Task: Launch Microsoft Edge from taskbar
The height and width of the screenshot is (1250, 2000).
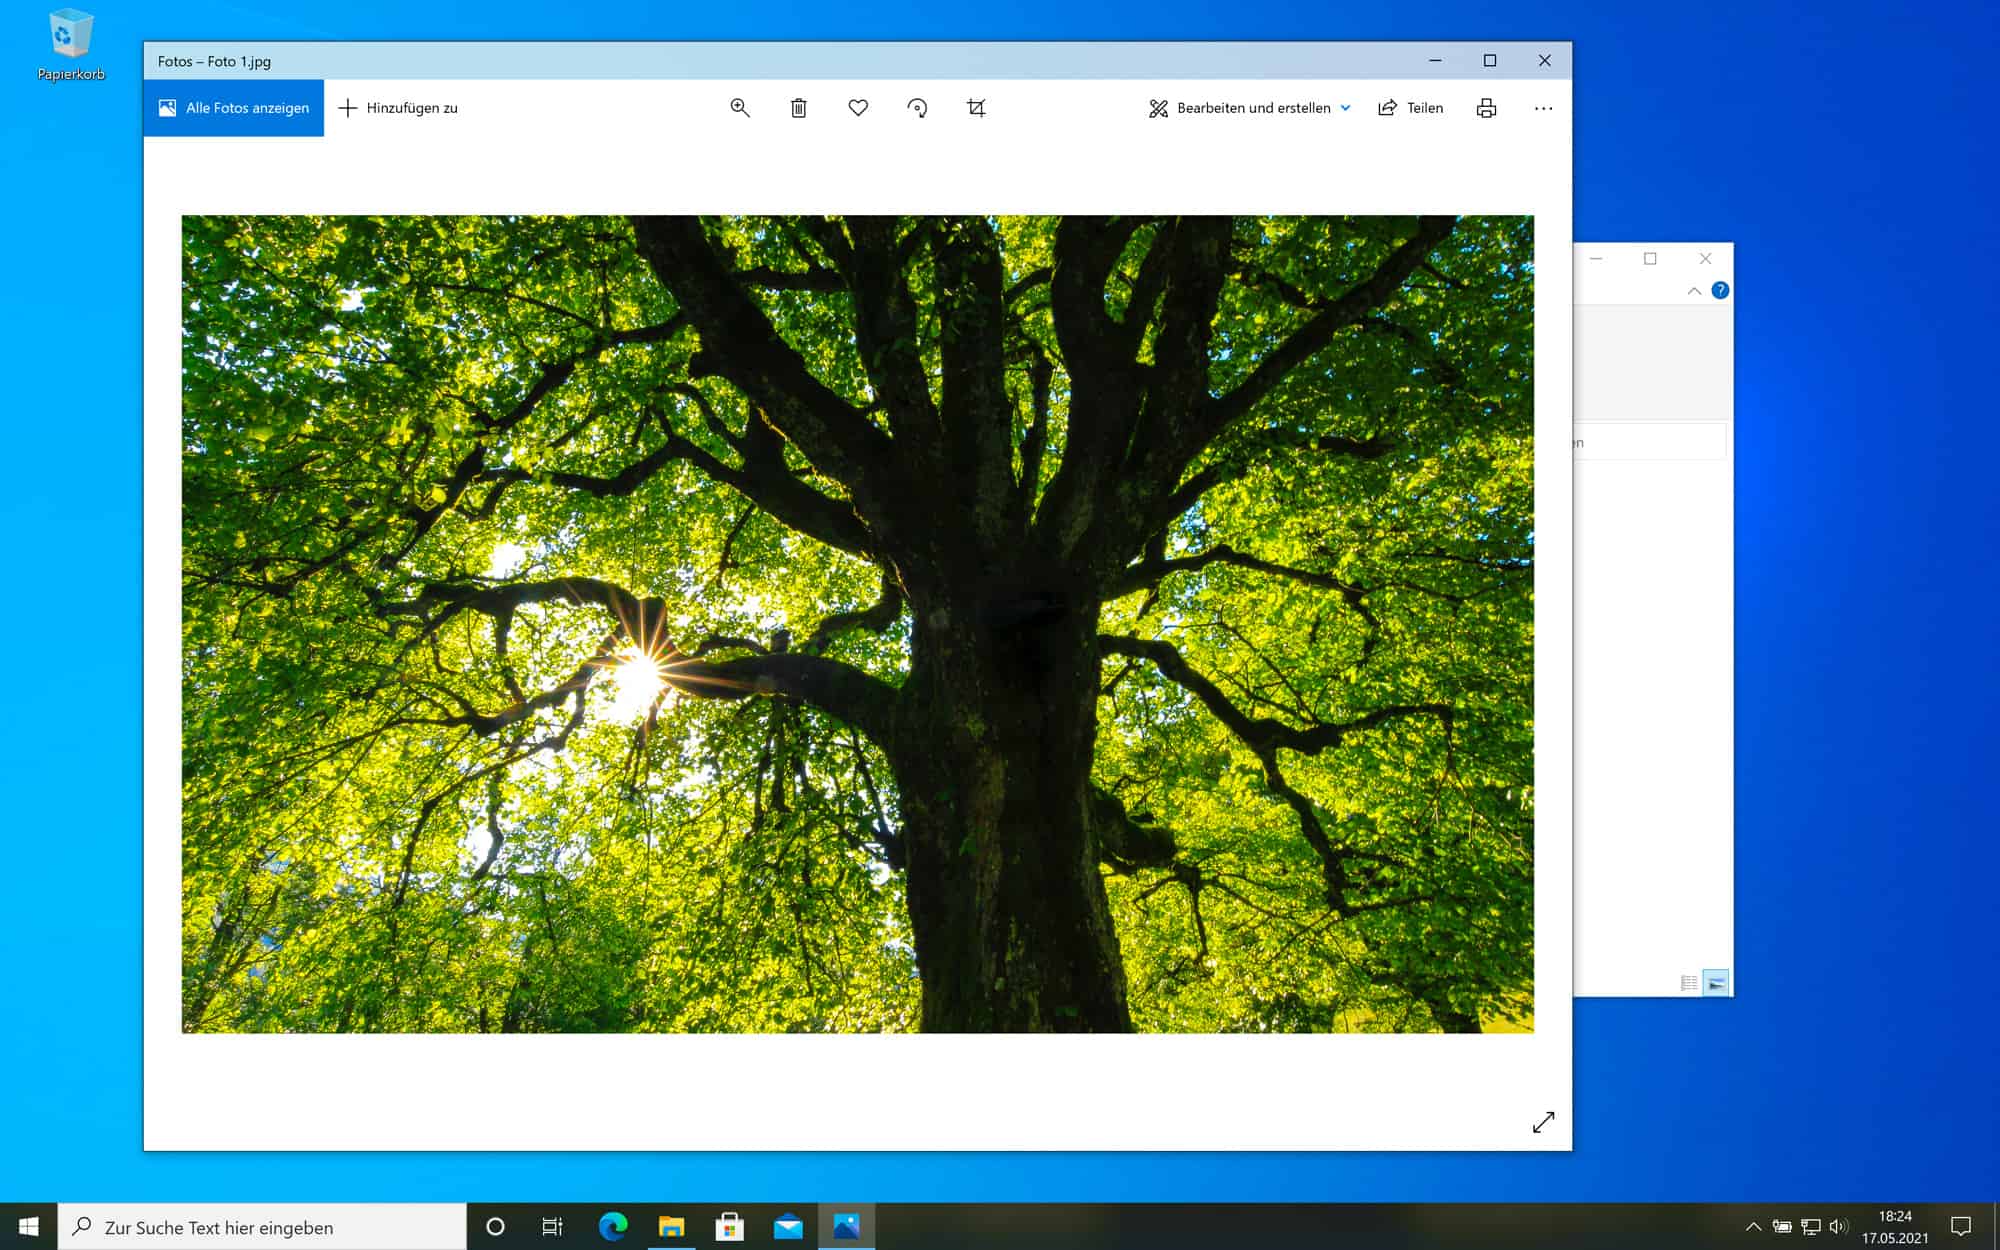Action: (x=612, y=1227)
